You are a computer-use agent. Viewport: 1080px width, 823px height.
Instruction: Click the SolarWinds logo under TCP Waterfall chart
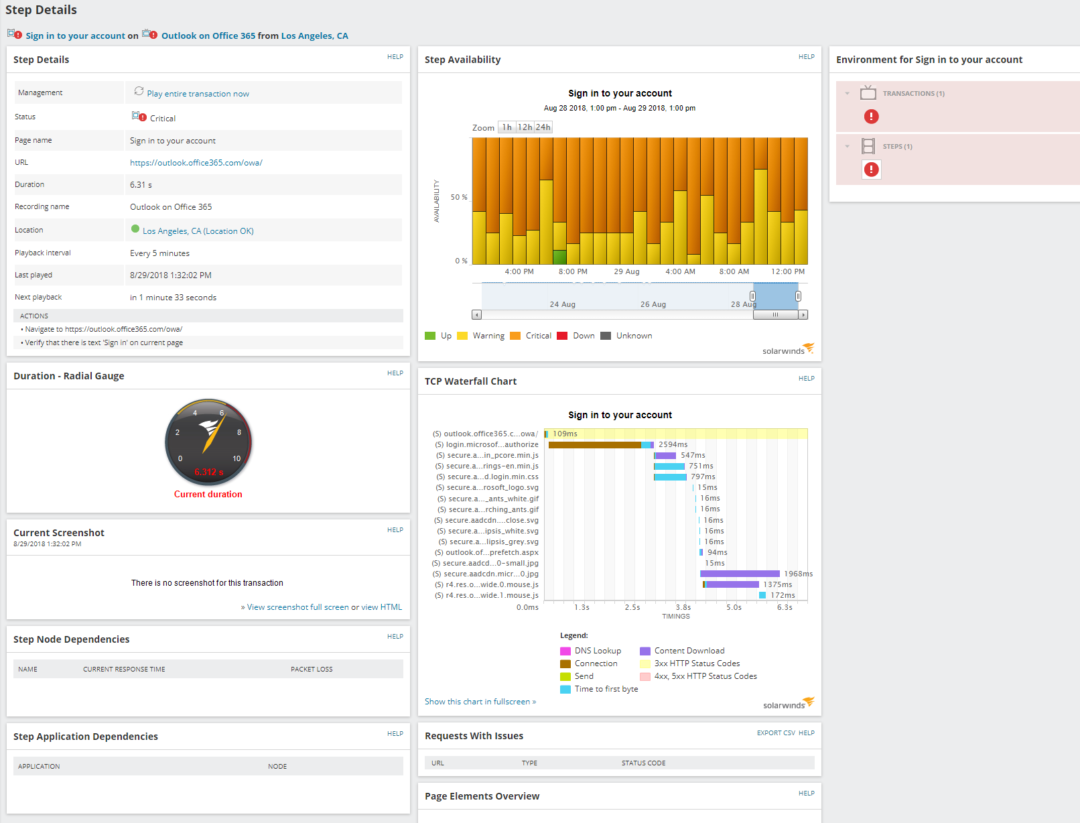[789, 704]
